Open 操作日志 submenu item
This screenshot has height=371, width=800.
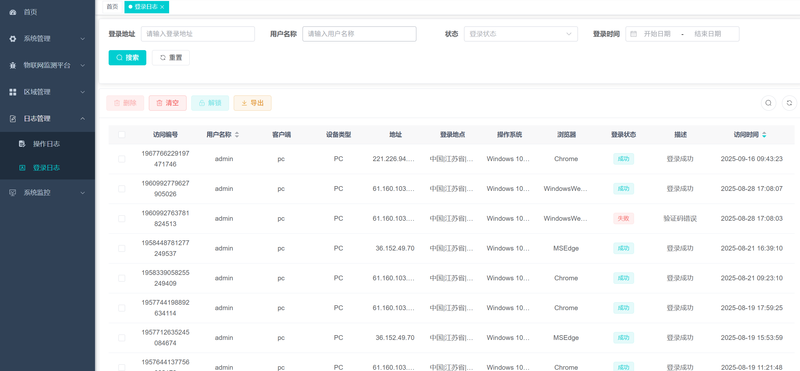pyautogui.click(x=47, y=144)
